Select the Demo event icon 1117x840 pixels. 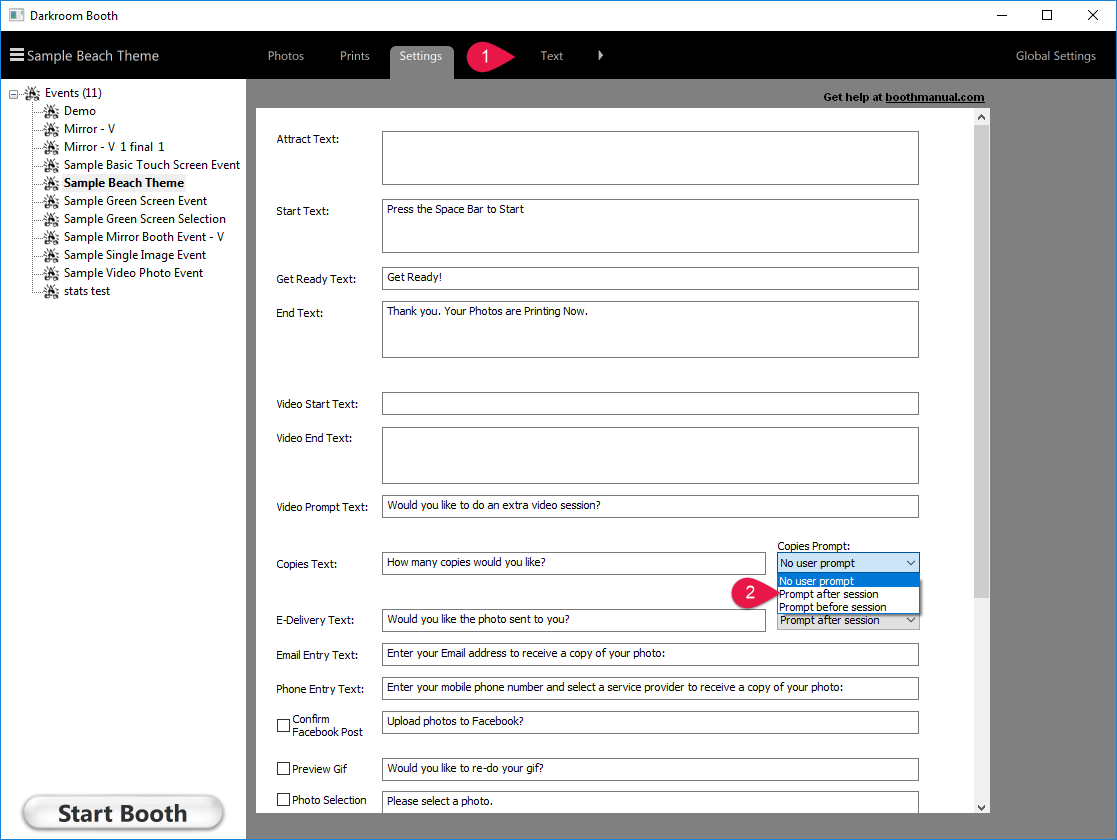point(49,110)
